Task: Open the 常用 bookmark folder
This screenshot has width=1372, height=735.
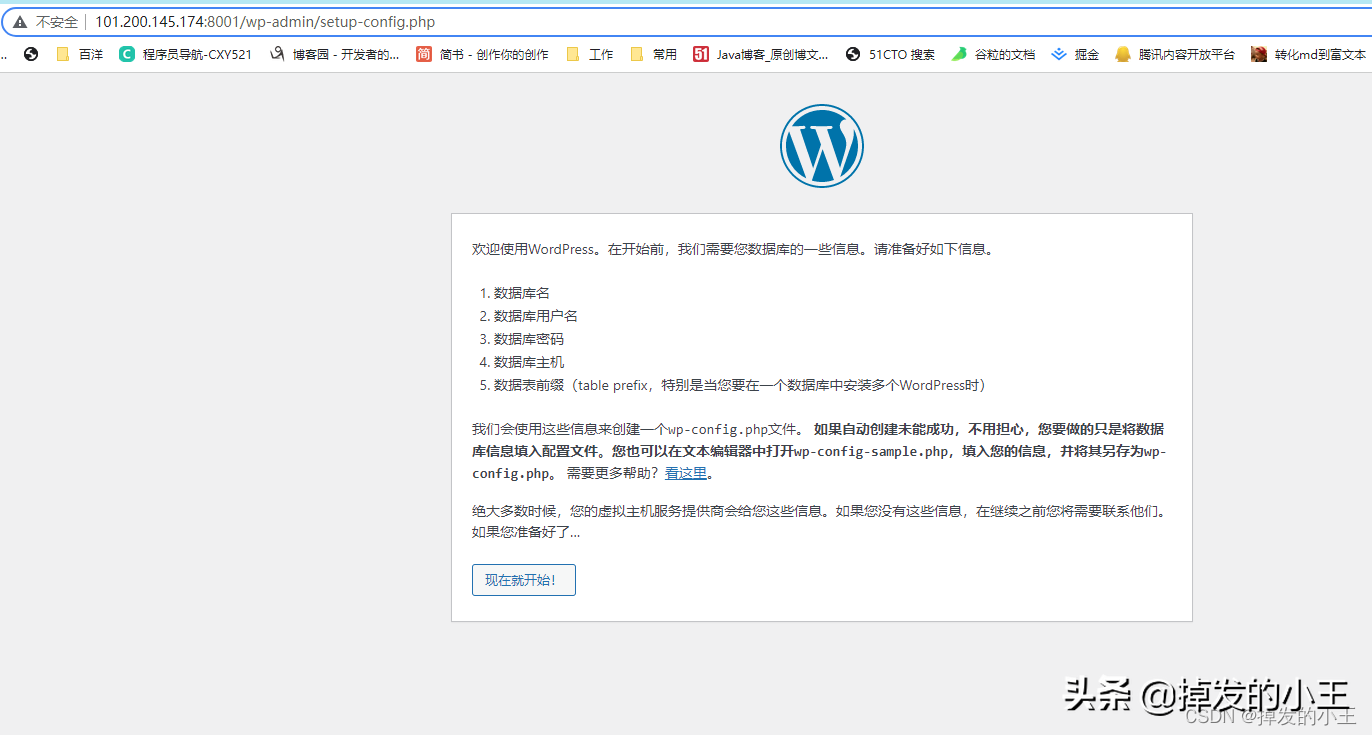Action: tap(654, 55)
